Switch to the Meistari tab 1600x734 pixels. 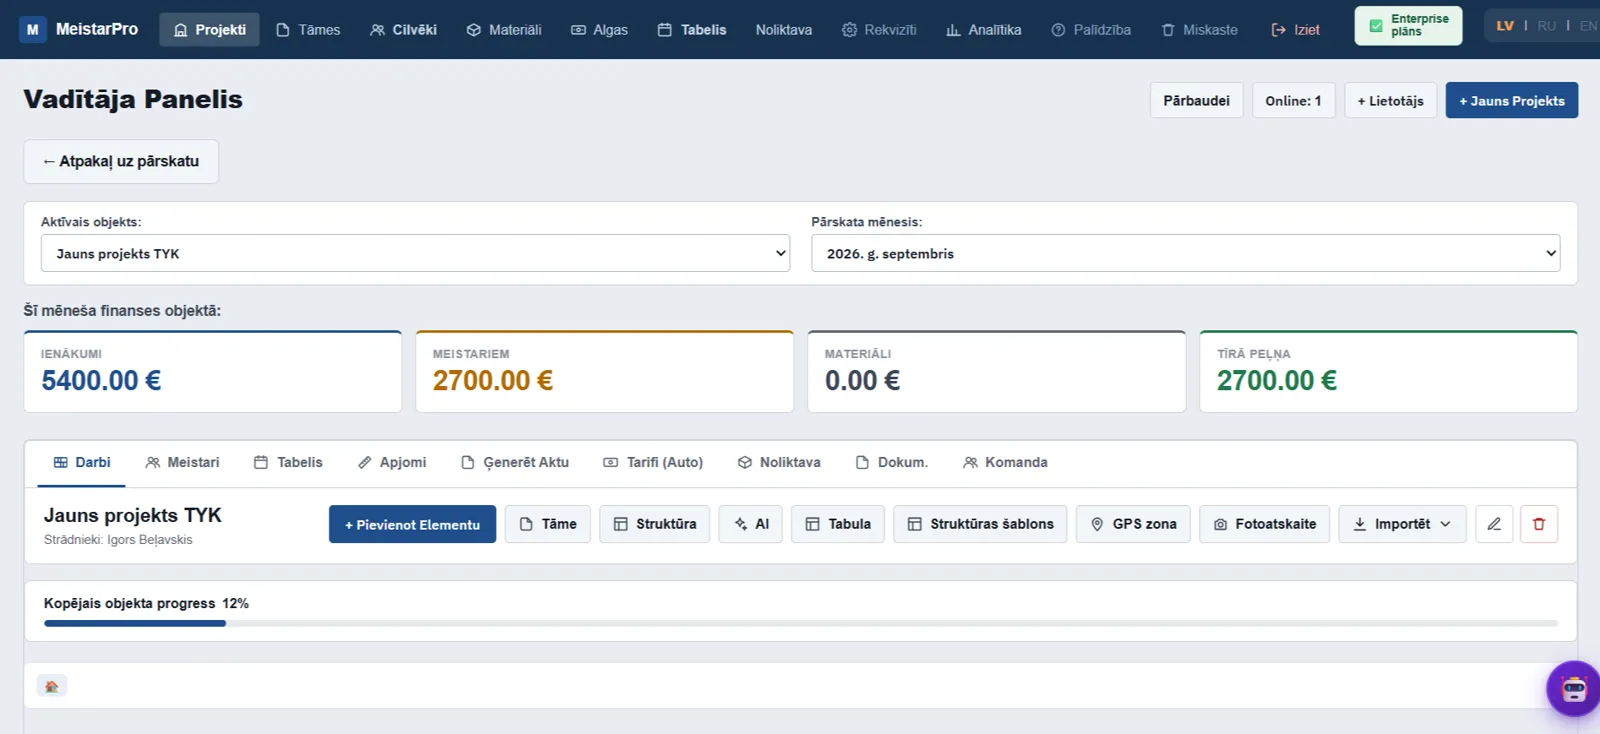tap(182, 462)
